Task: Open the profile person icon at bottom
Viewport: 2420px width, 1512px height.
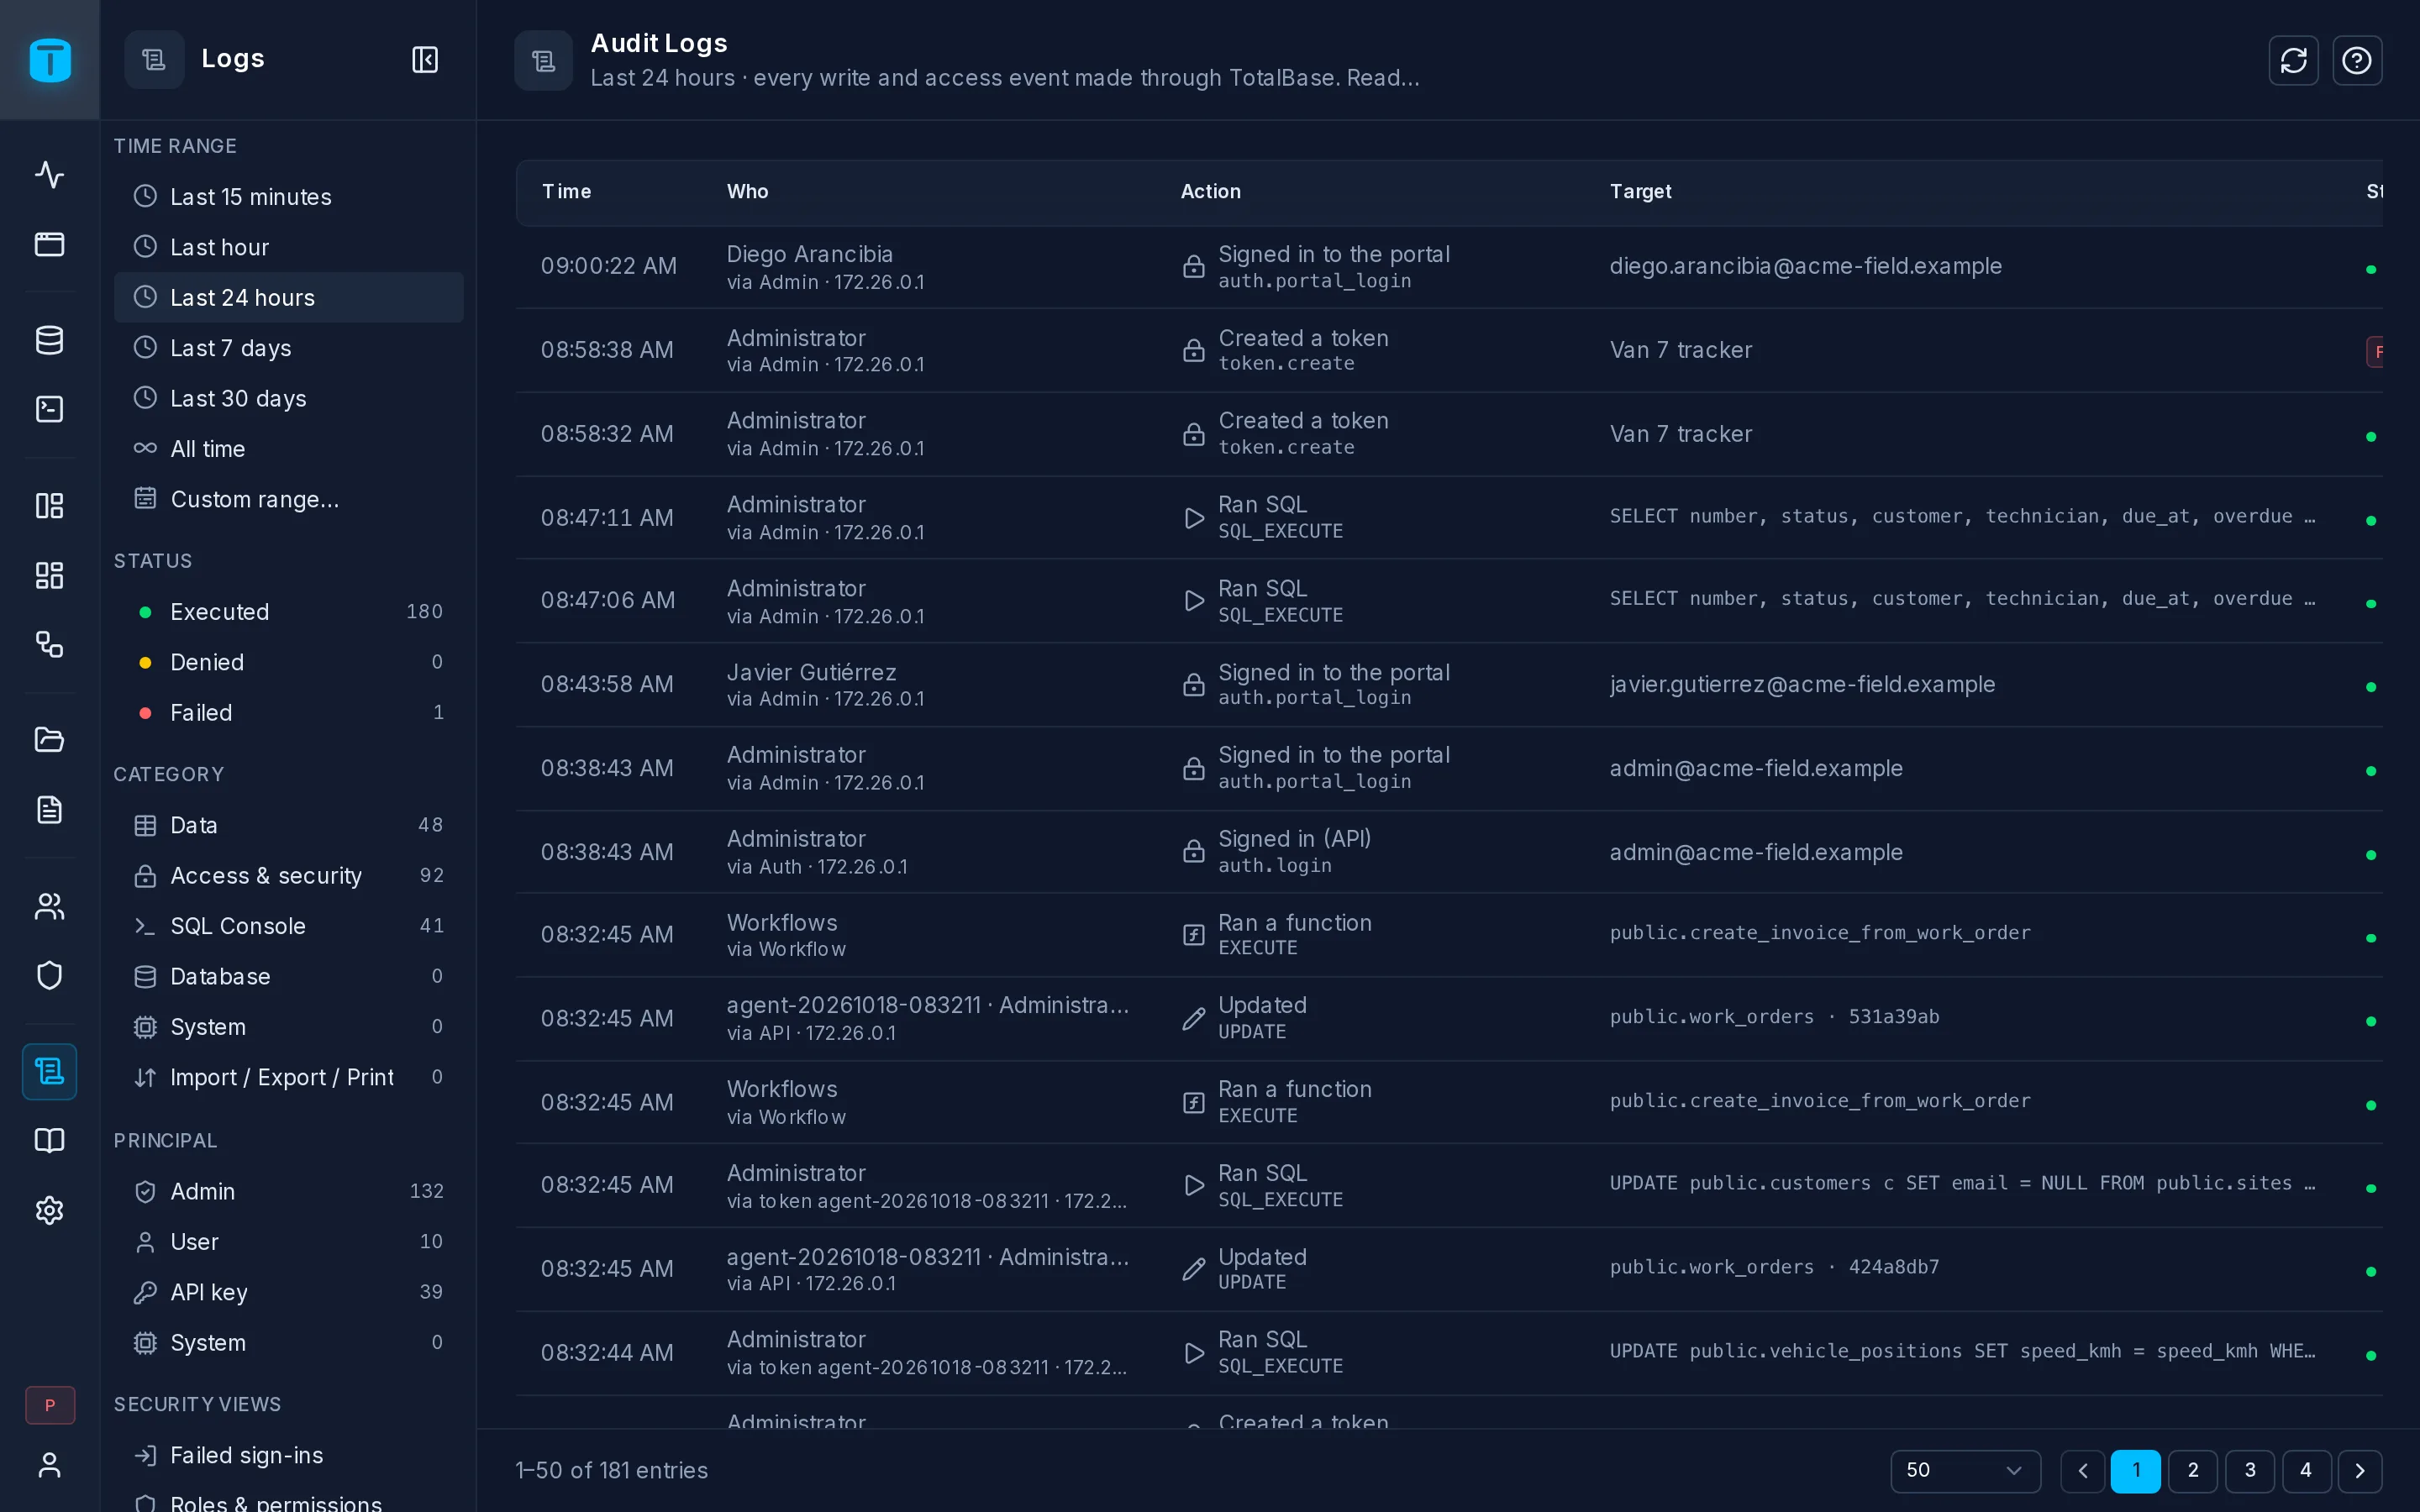Action: 49,1465
